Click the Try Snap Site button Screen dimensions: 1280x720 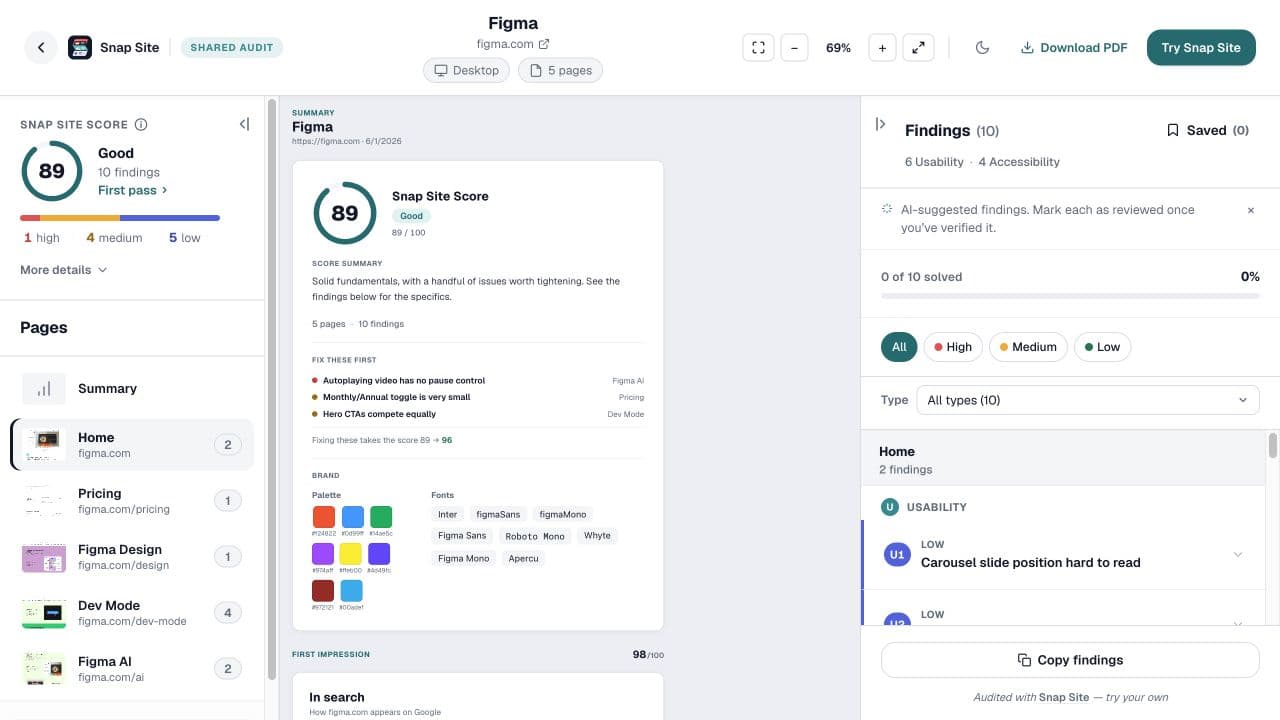[x=1201, y=47]
